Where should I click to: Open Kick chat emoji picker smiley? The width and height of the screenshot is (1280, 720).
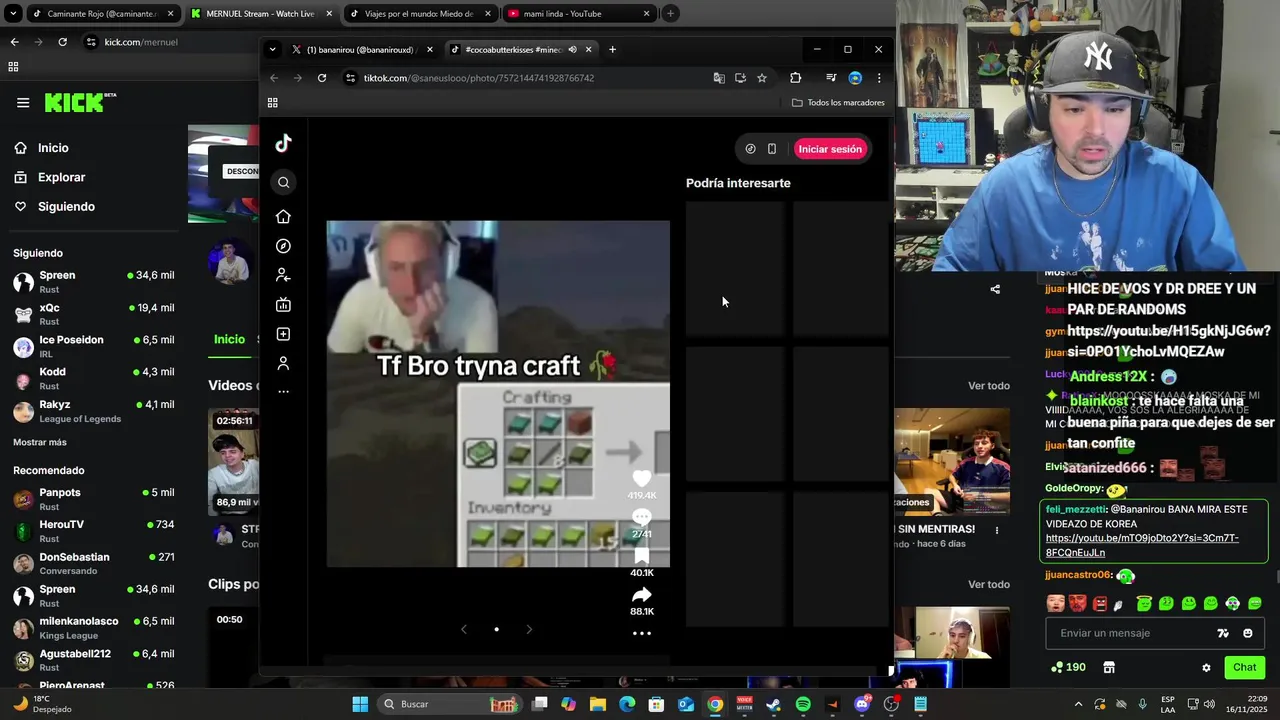(x=1248, y=633)
